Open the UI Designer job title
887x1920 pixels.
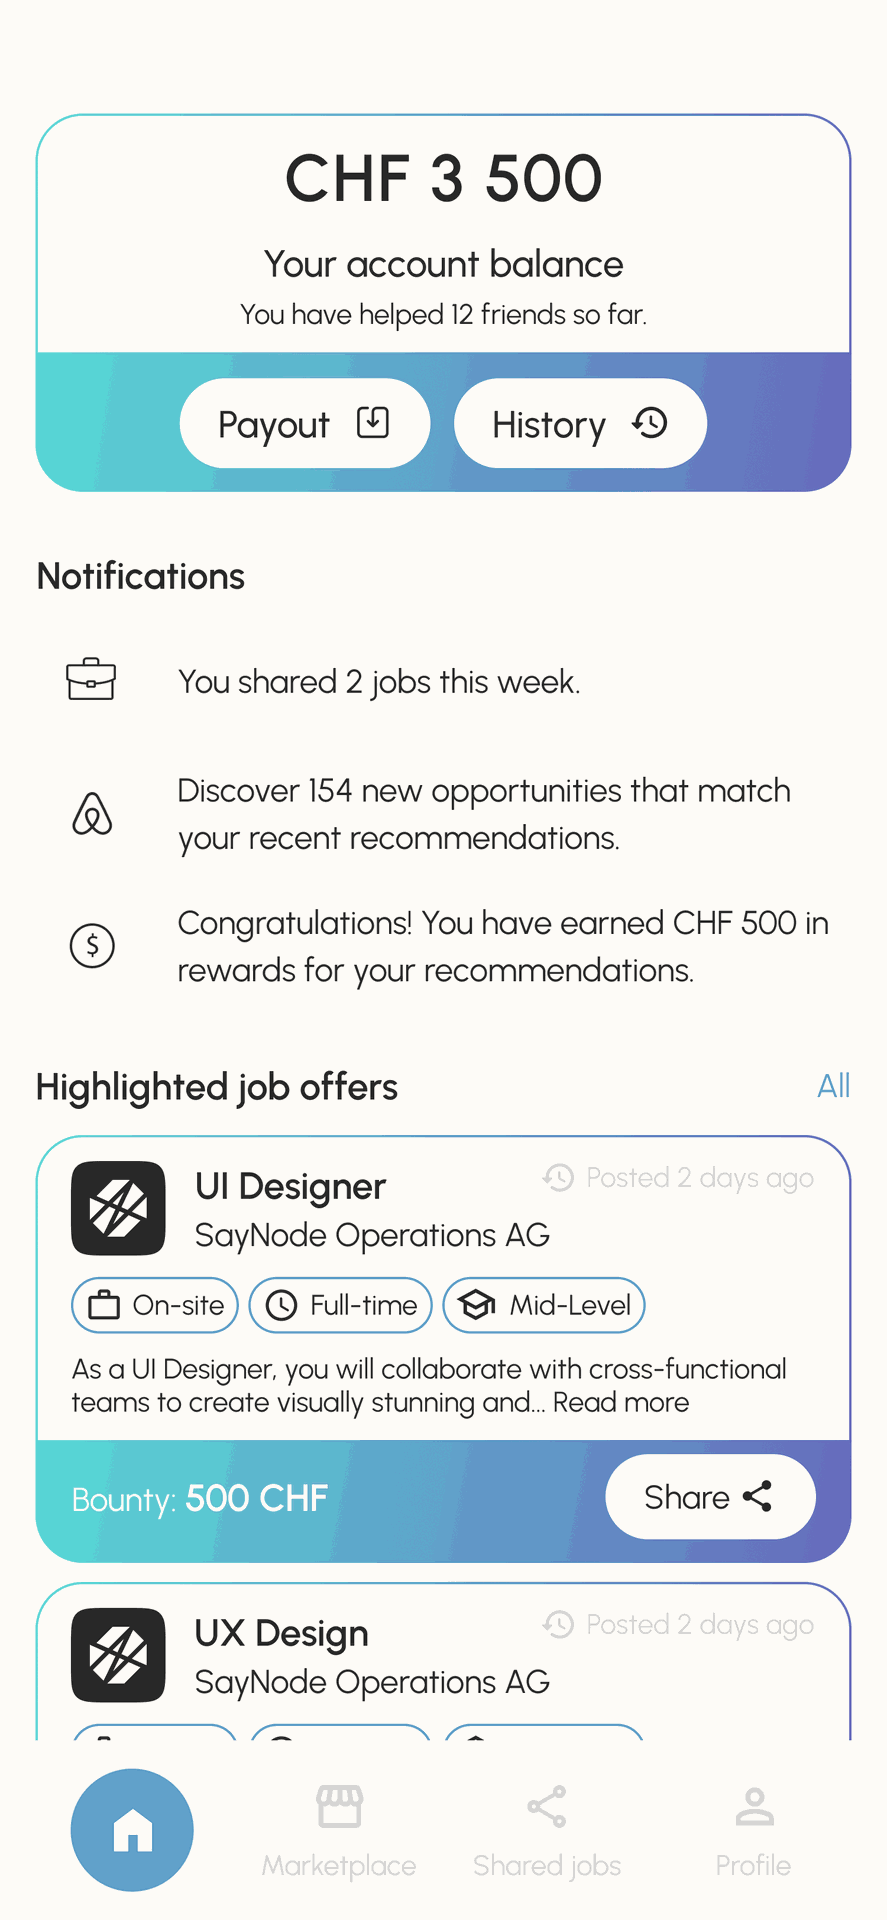pyautogui.click(x=290, y=1187)
